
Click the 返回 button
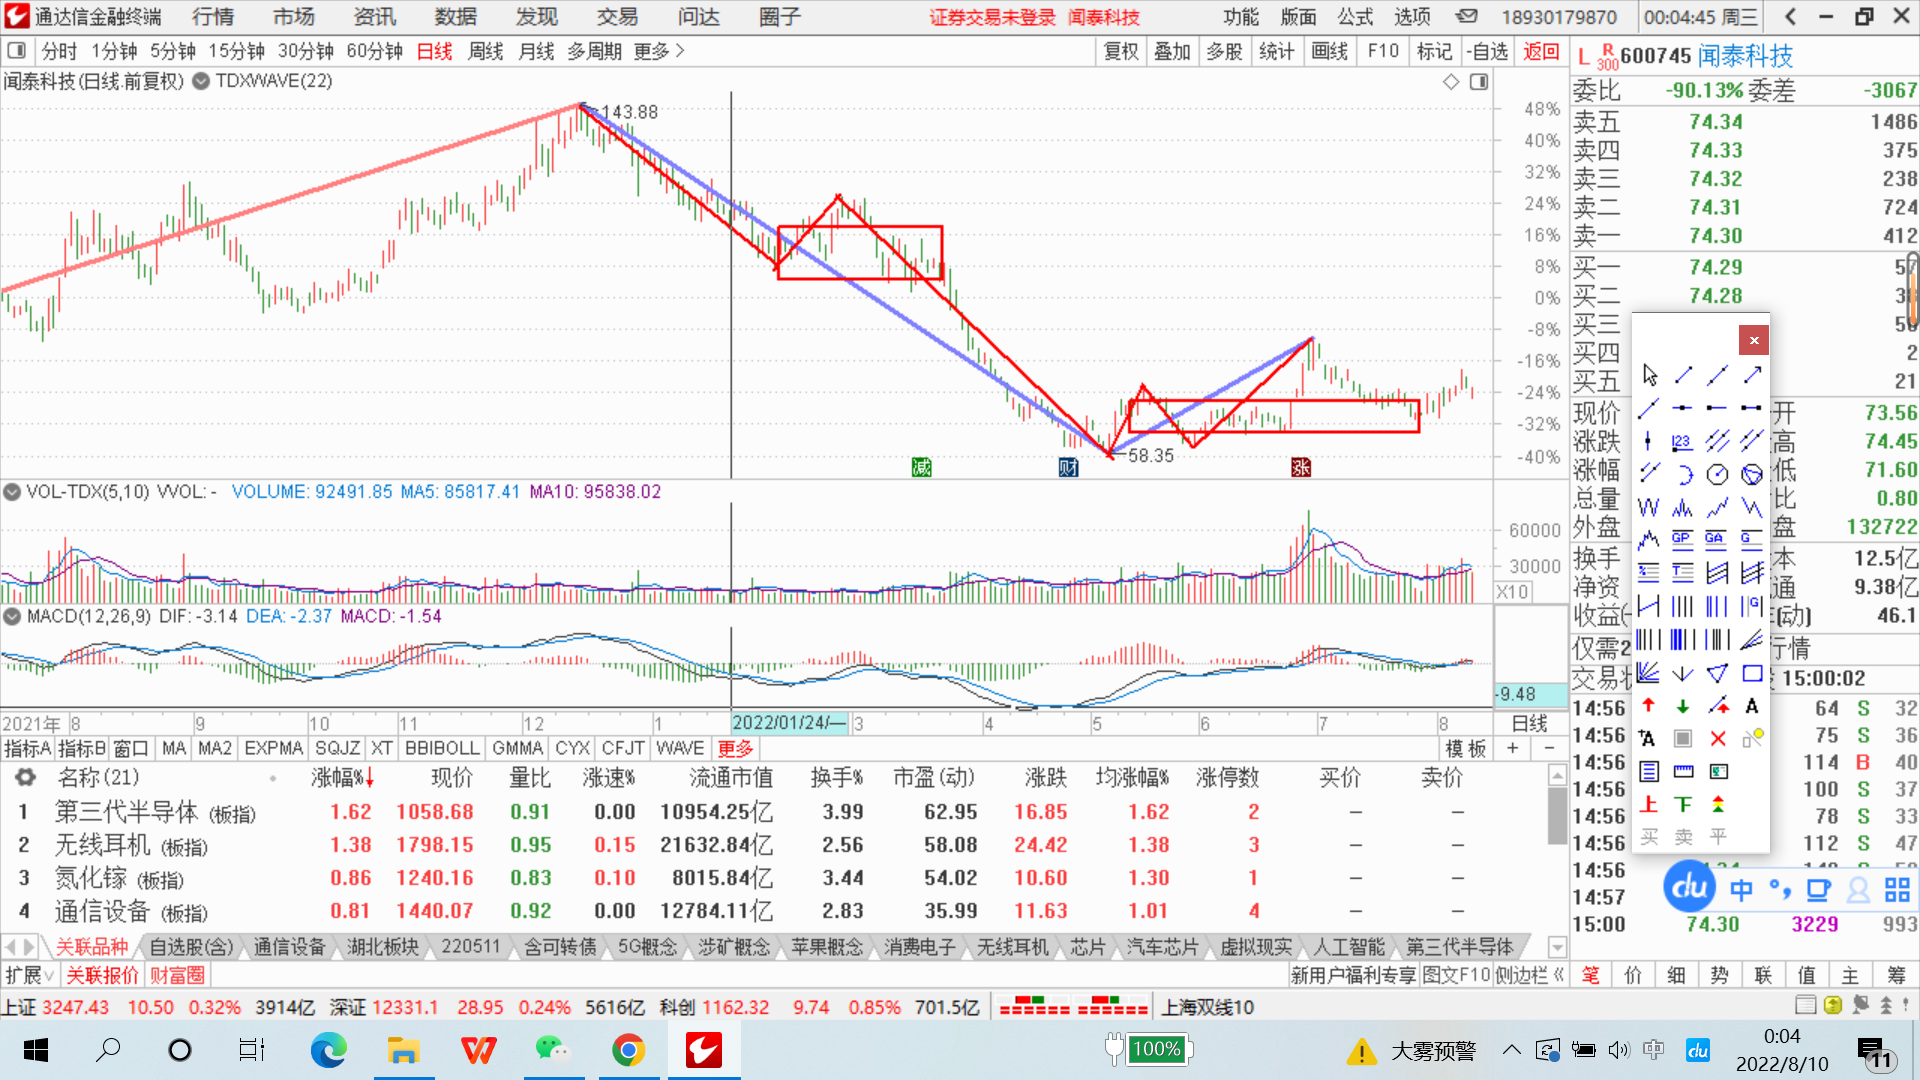pyautogui.click(x=1540, y=51)
